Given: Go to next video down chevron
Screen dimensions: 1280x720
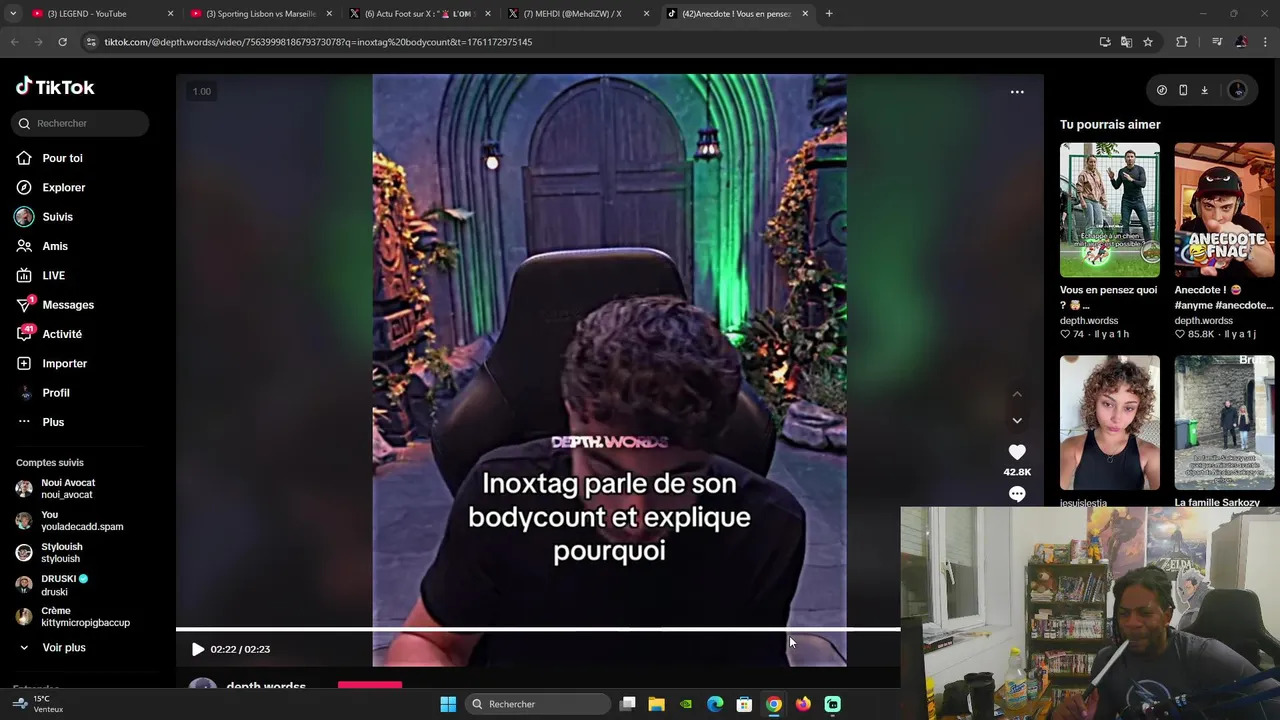Looking at the screenshot, I should [1017, 421].
